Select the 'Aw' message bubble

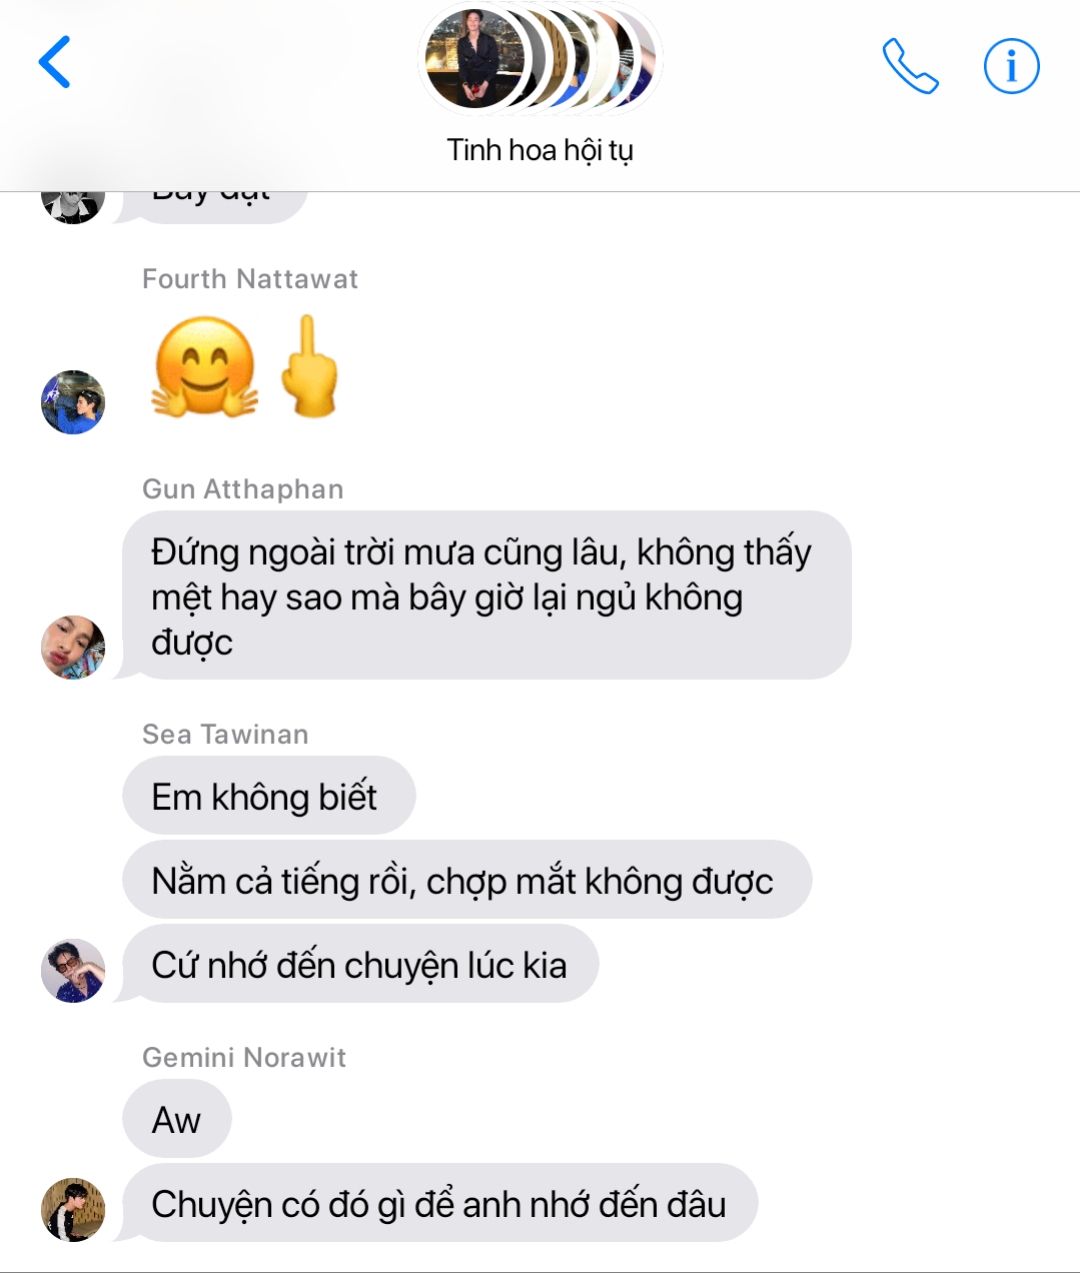(x=177, y=1119)
